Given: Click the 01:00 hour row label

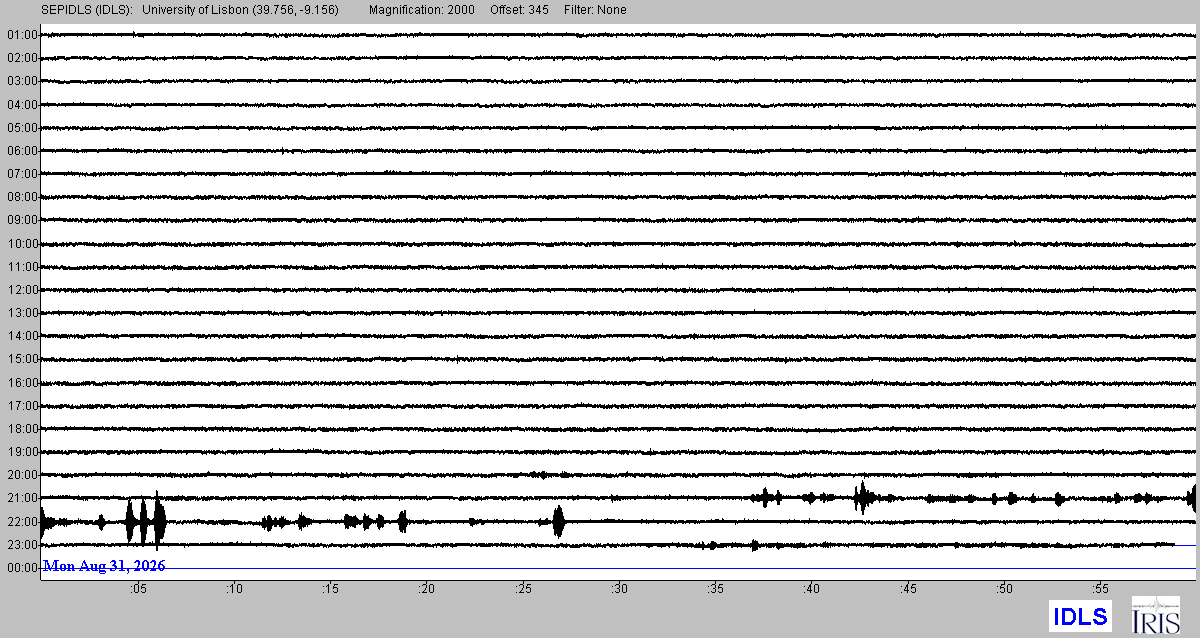Looking at the screenshot, I should 22,35.
